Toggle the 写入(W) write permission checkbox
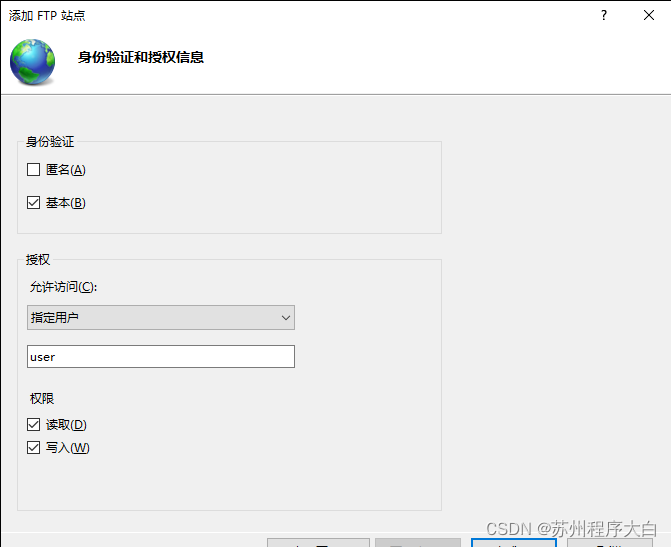Viewport: 671px width, 547px height. click(33, 448)
